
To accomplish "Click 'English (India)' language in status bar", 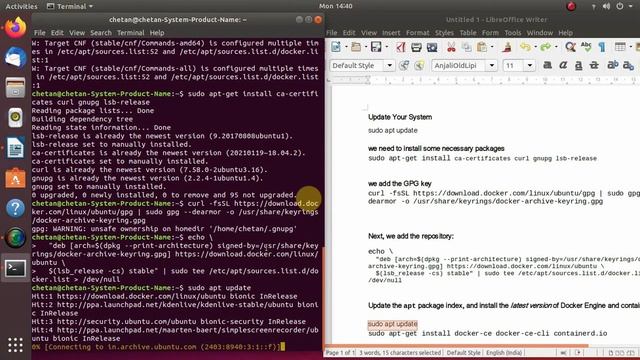I will 504,353.
